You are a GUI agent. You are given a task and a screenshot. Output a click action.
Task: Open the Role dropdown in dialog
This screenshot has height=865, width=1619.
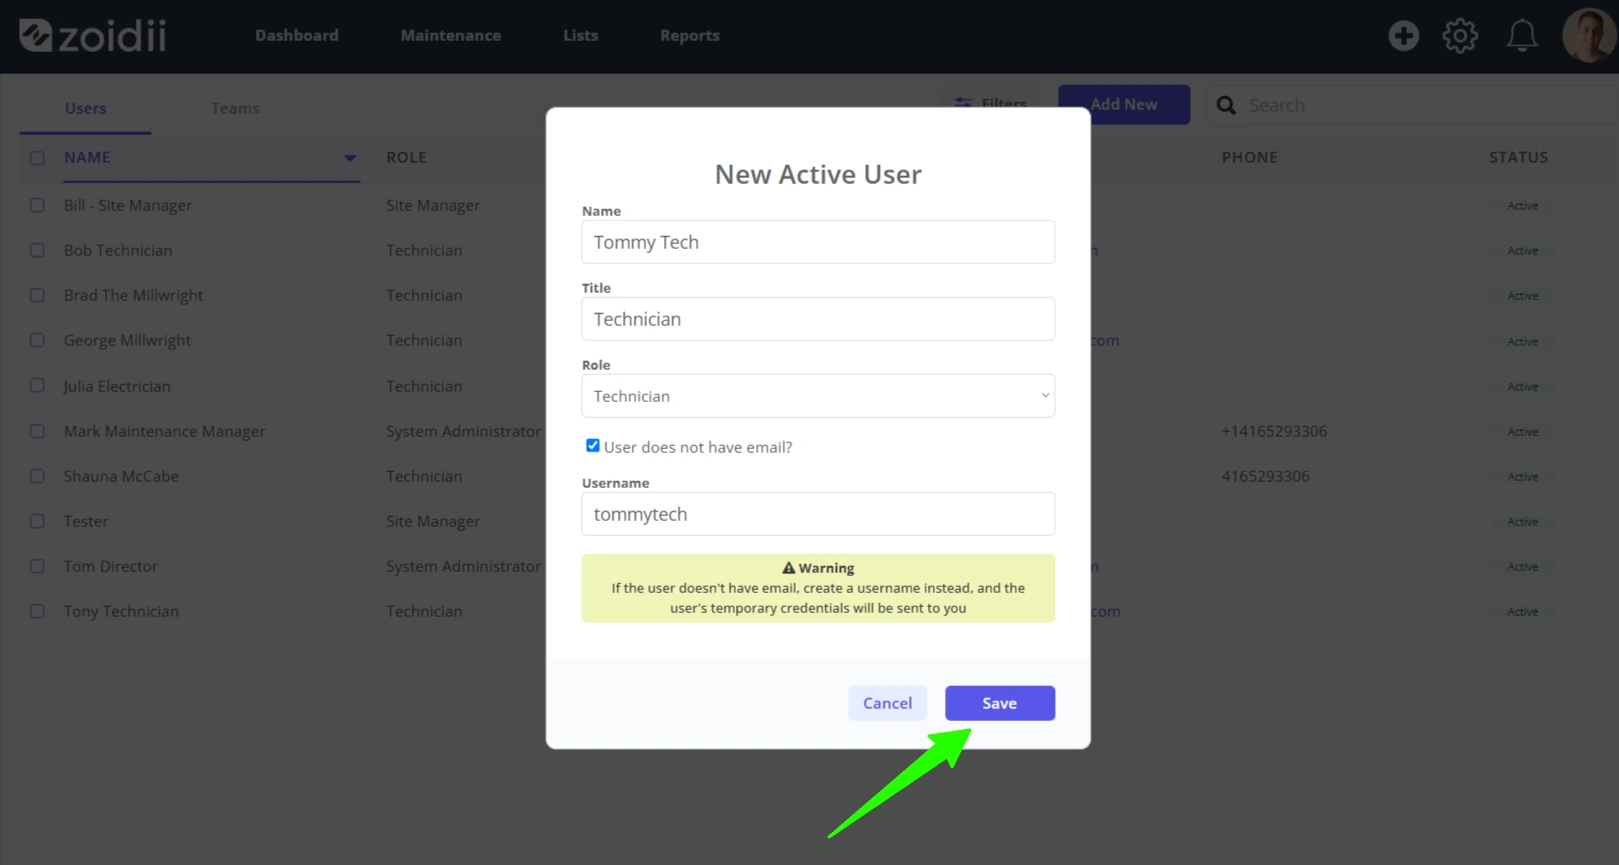818,396
